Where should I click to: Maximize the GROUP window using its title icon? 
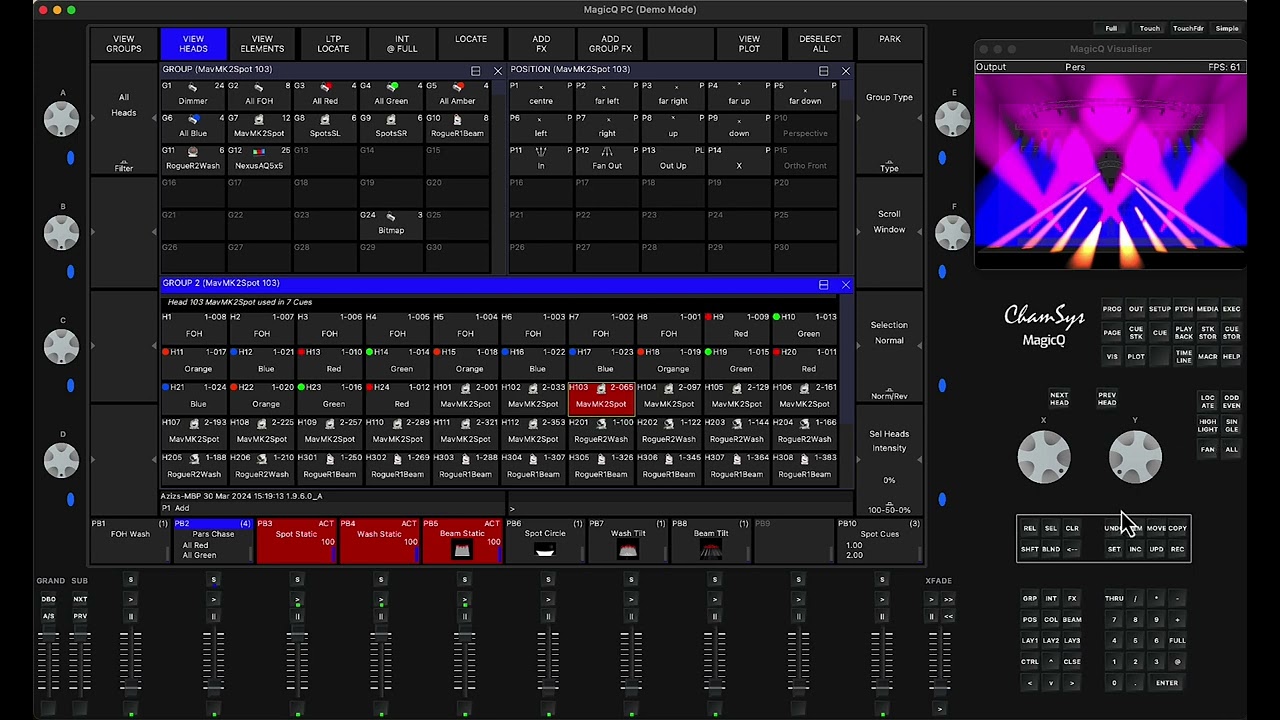[x=475, y=71]
